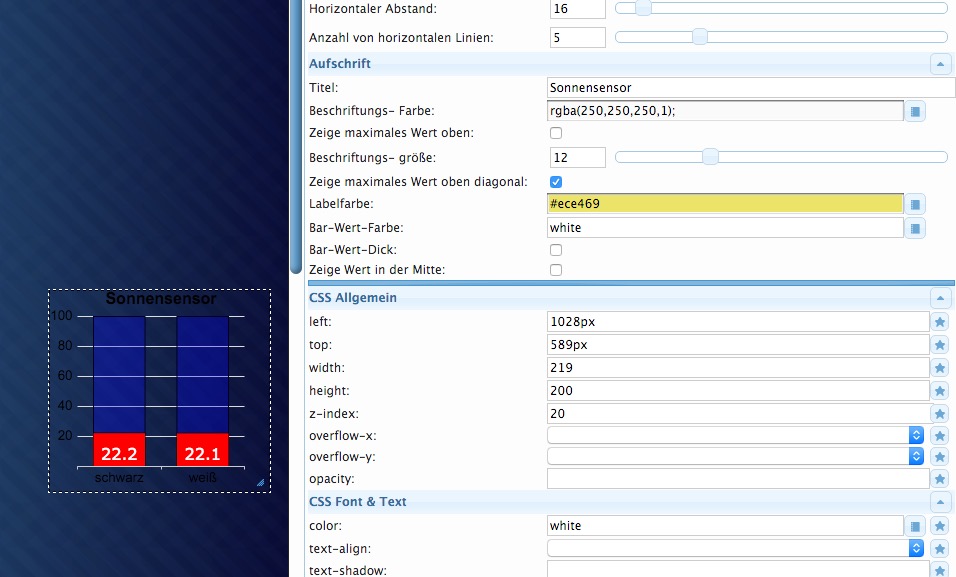Open color picker for Beschriftungs-Farbe
956x577 pixels.
915,111
